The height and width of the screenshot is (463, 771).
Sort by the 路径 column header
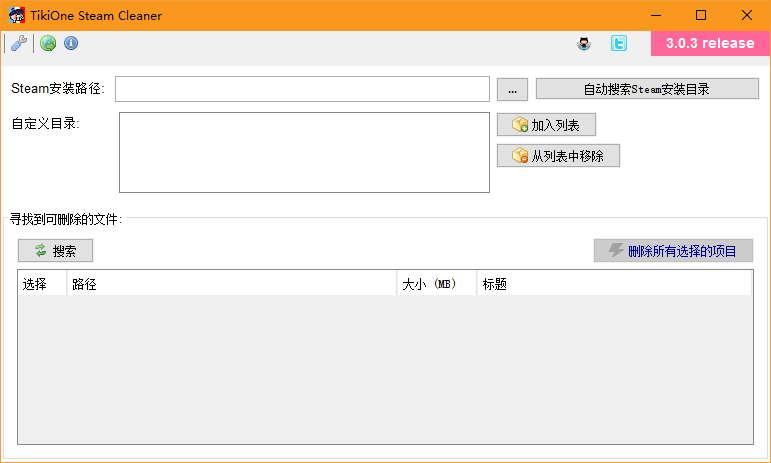click(x=231, y=284)
